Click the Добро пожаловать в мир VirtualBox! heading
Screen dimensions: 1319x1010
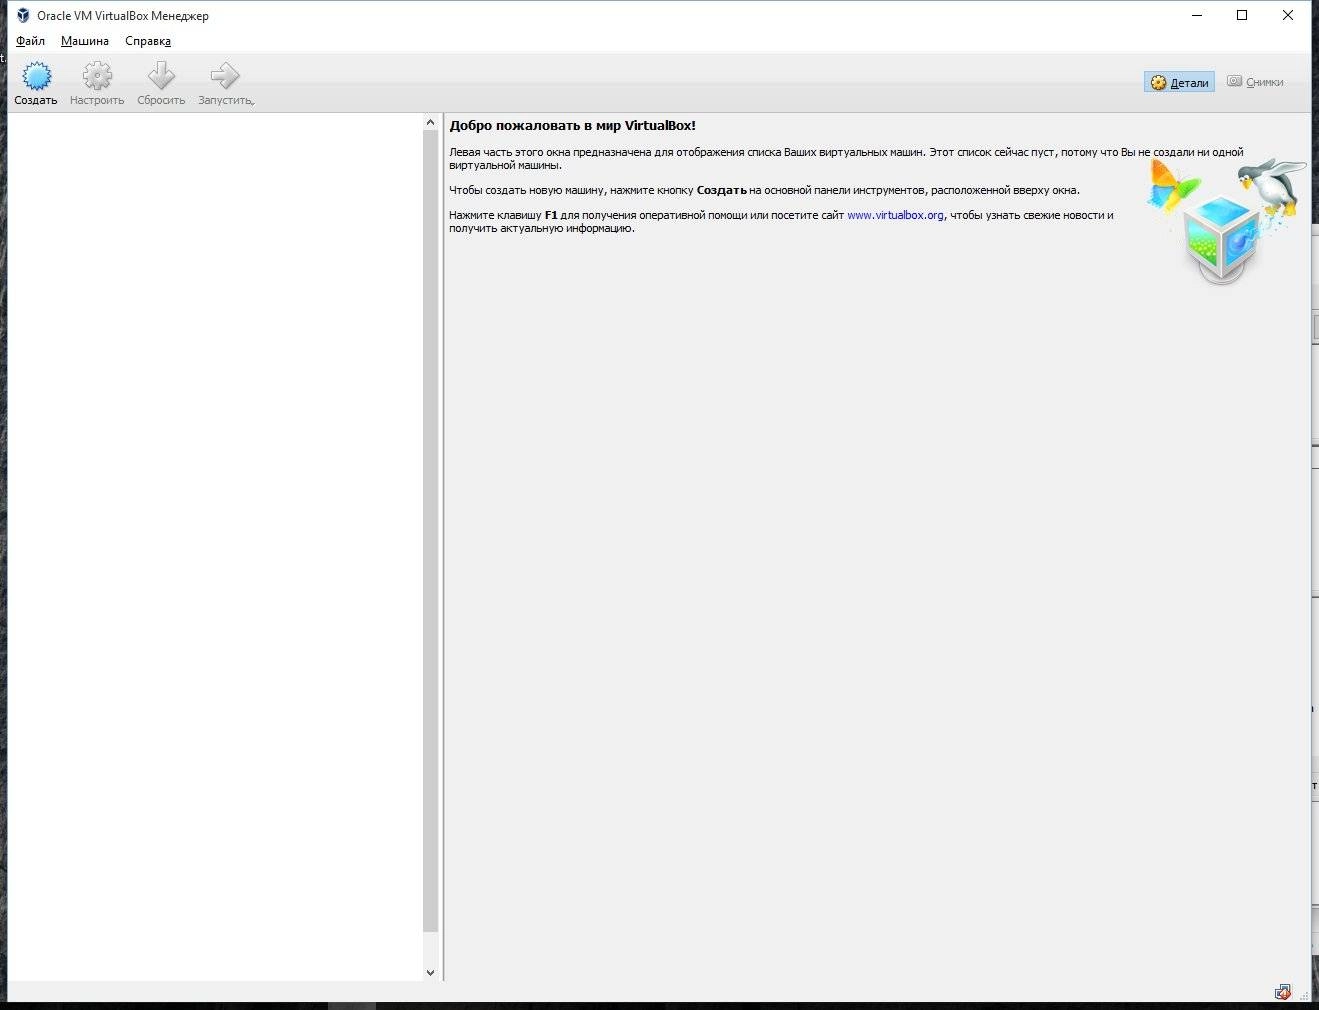coord(572,125)
